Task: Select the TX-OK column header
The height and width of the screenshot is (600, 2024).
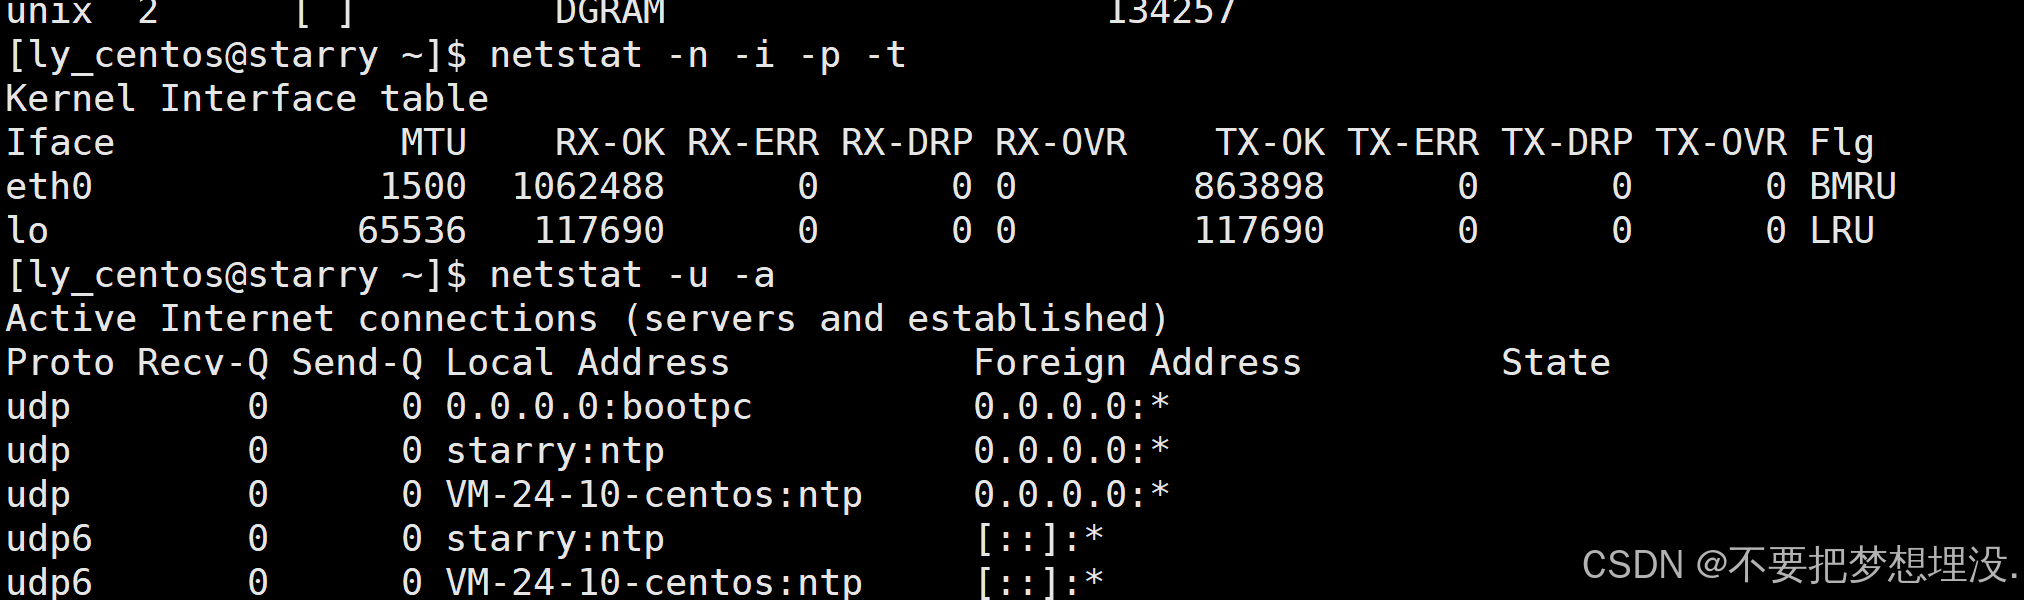Action: [1269, 143]
